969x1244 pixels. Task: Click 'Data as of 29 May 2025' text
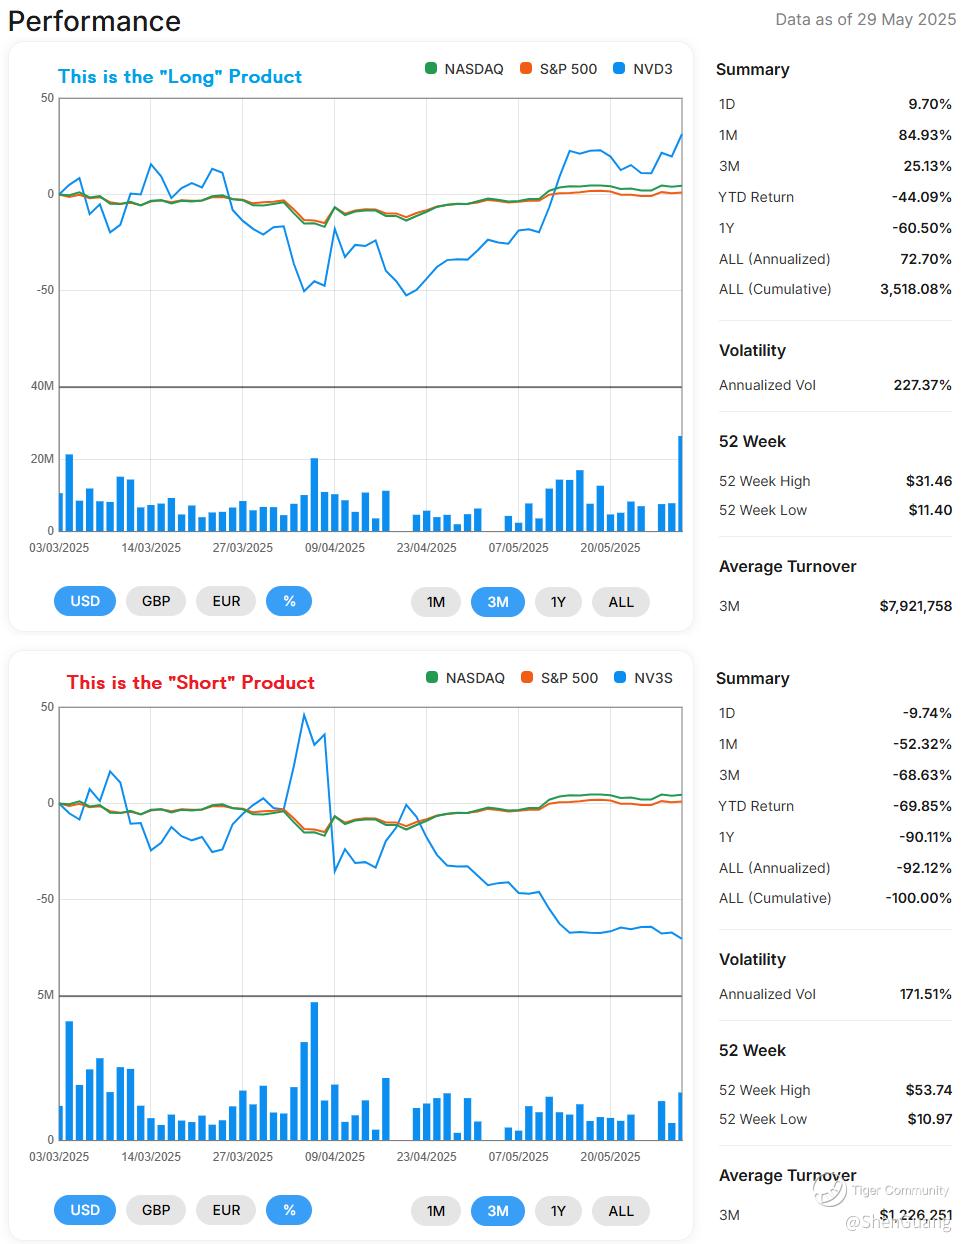[x=866, y=19]
